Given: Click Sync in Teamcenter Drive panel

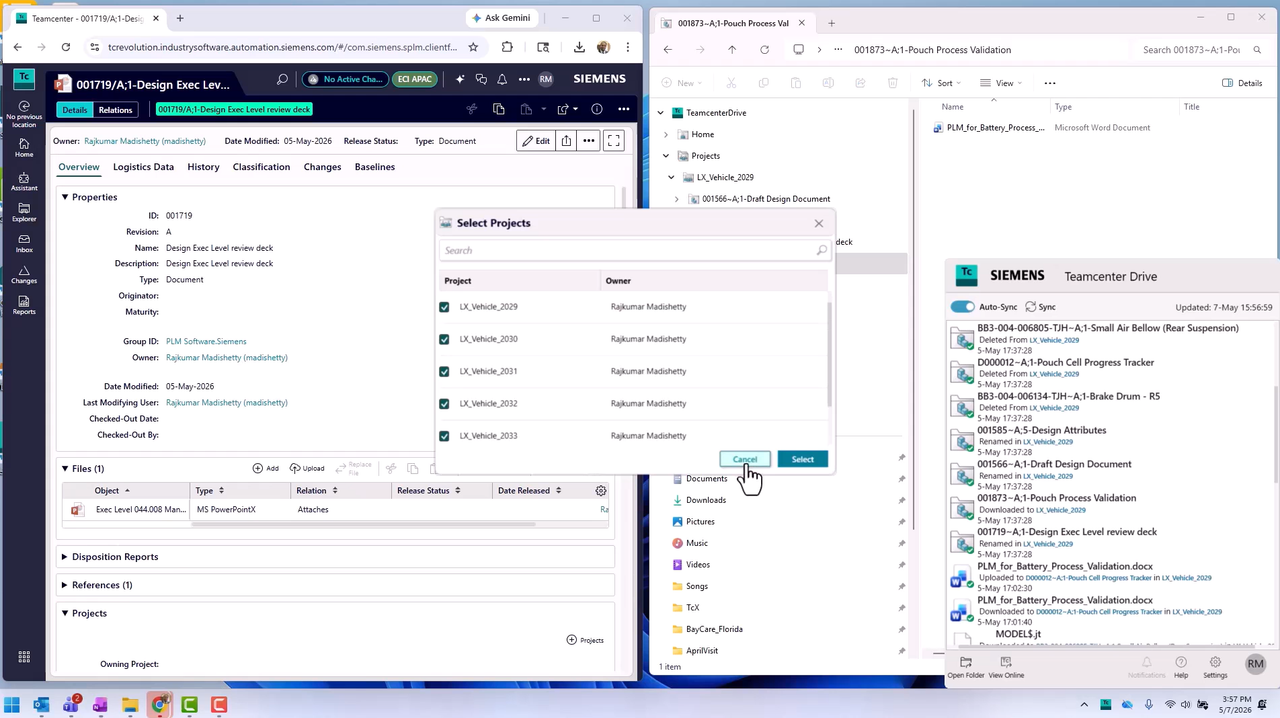Looking at the screenshot, I should click(x=1040, y=307).
